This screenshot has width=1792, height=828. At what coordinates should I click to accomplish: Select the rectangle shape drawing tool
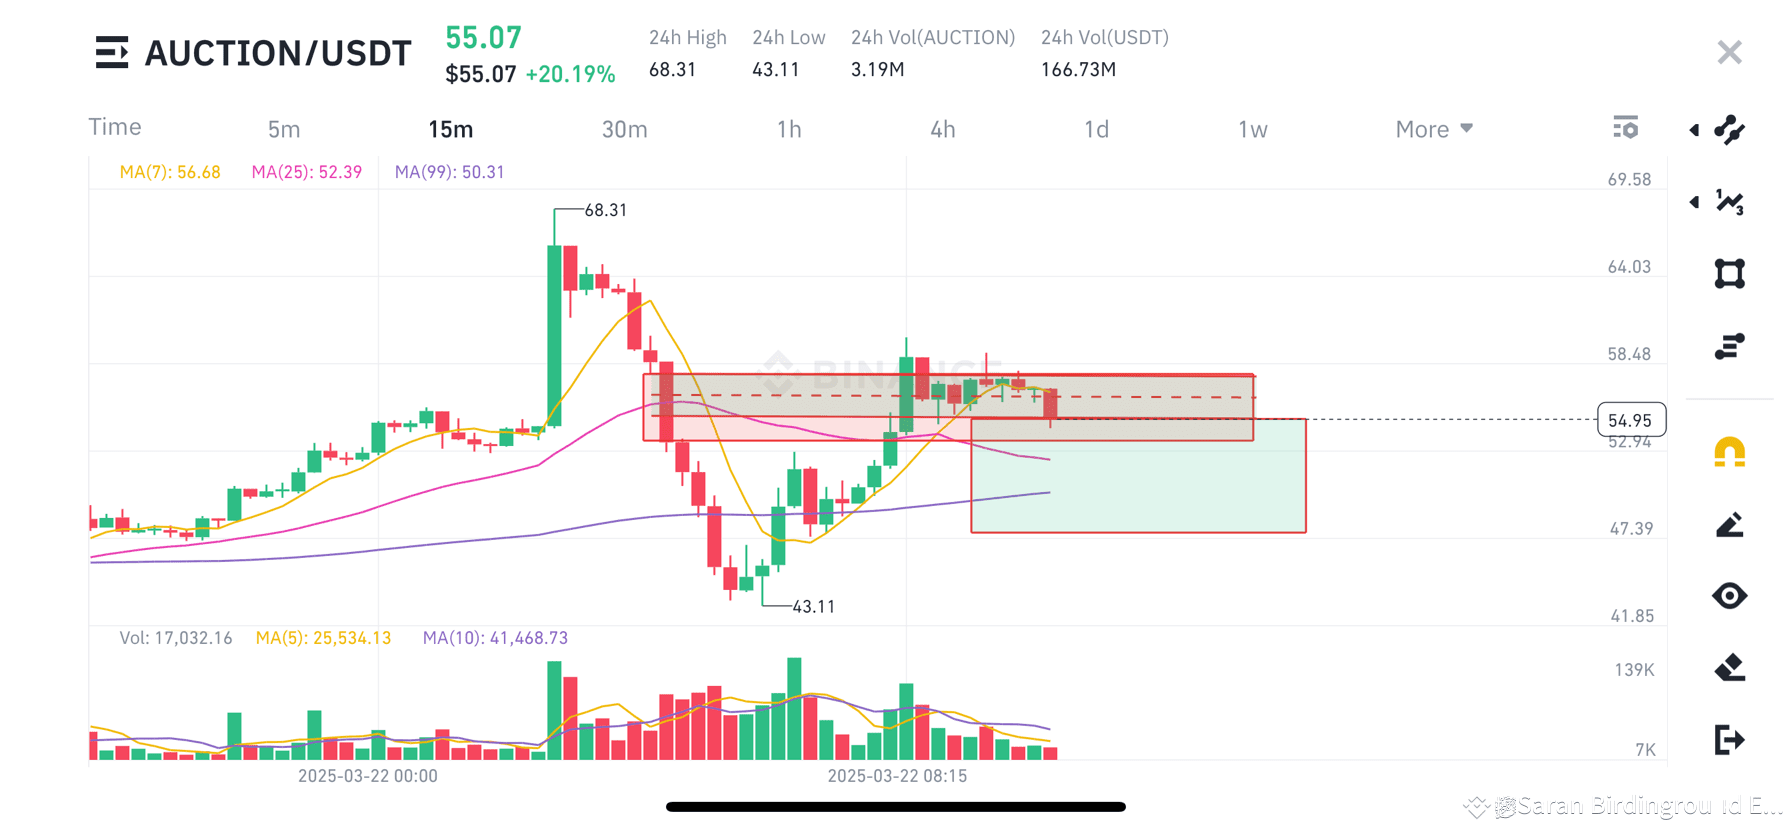1730,274
